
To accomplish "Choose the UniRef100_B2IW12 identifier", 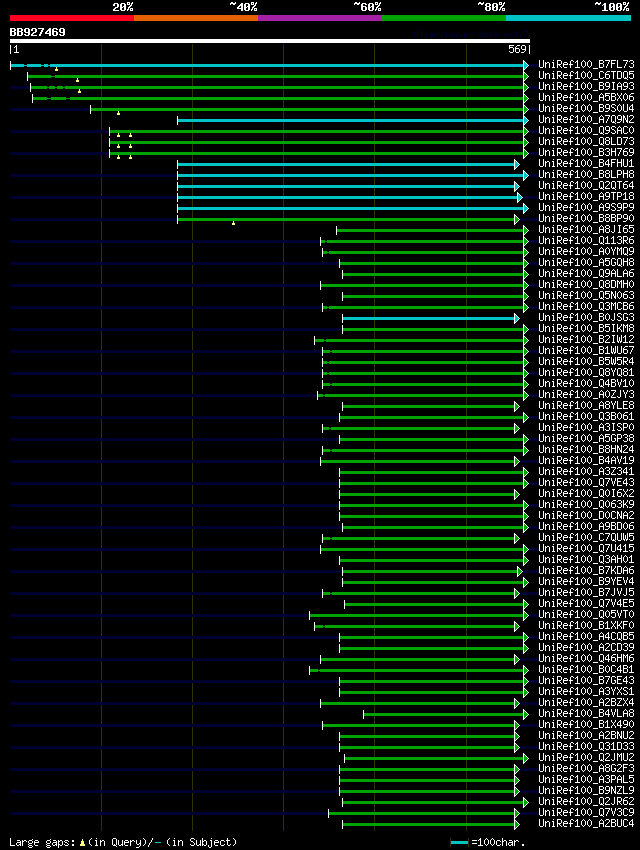I will [x=586, y=339].
